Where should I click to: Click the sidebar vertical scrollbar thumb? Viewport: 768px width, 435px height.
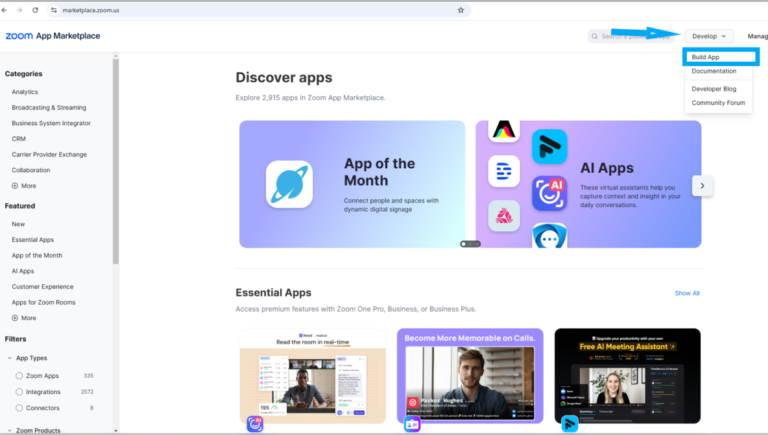point(116,162)
